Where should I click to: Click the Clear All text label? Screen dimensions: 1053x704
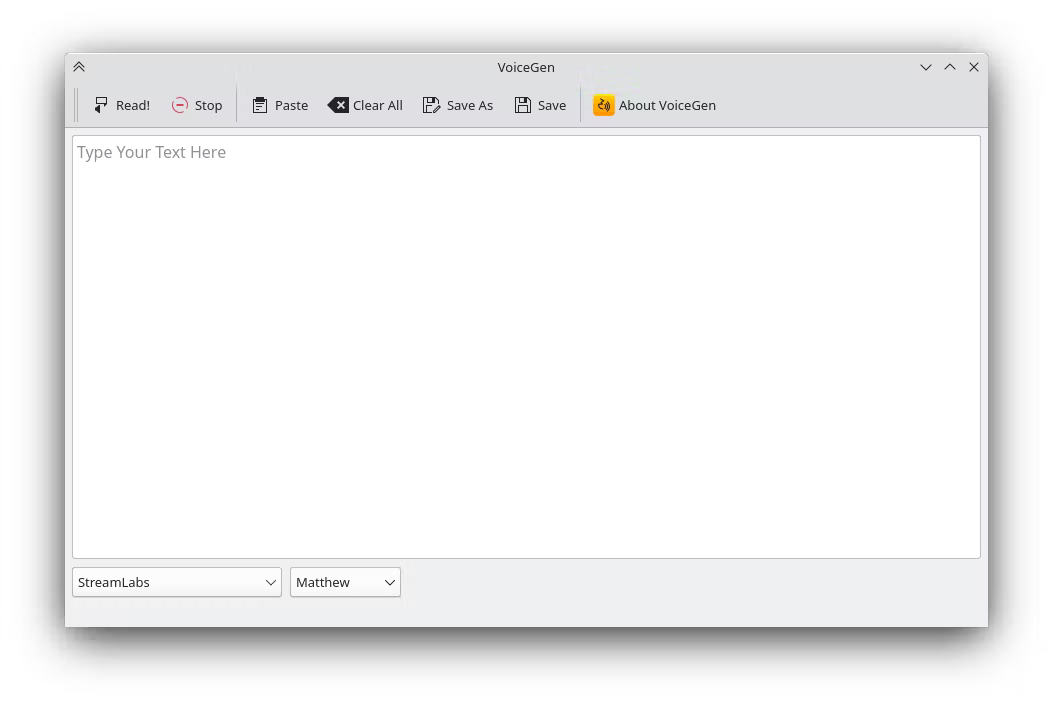377,105
